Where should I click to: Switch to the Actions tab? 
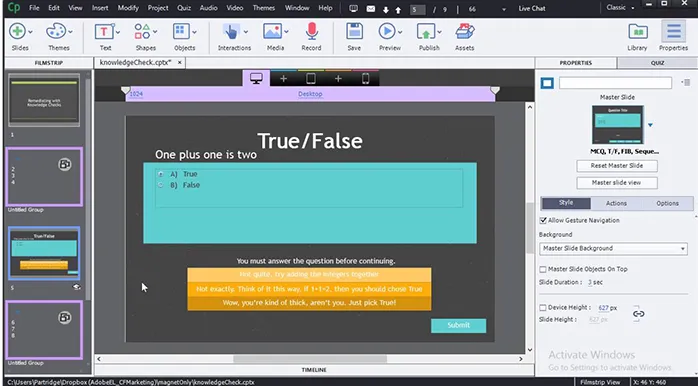click(x=617, y=203)
